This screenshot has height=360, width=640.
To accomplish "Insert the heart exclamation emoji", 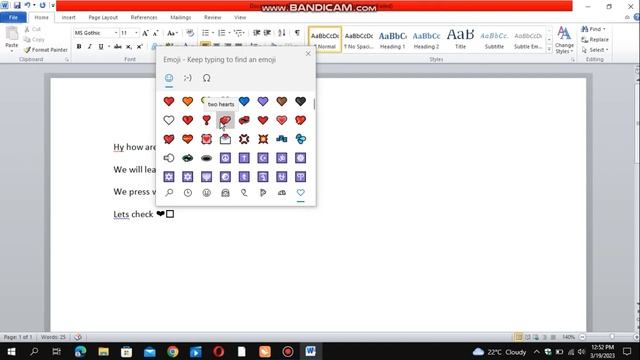I will (207, 120).
